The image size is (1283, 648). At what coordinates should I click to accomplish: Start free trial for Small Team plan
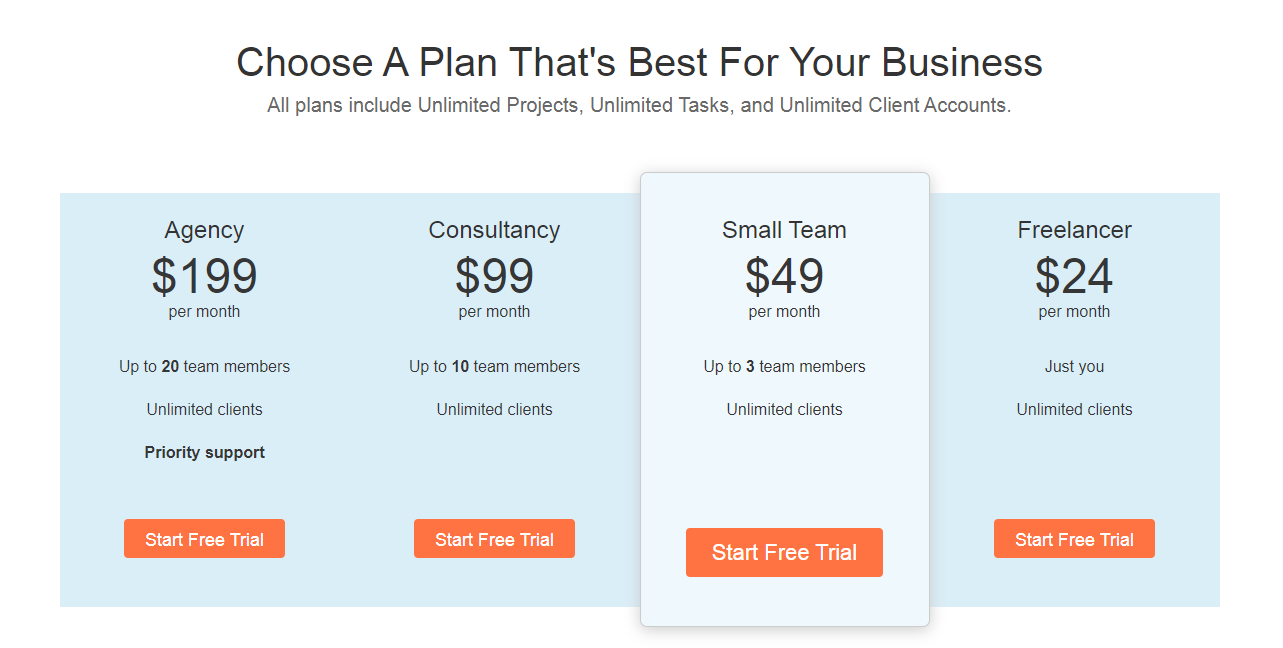784,553
